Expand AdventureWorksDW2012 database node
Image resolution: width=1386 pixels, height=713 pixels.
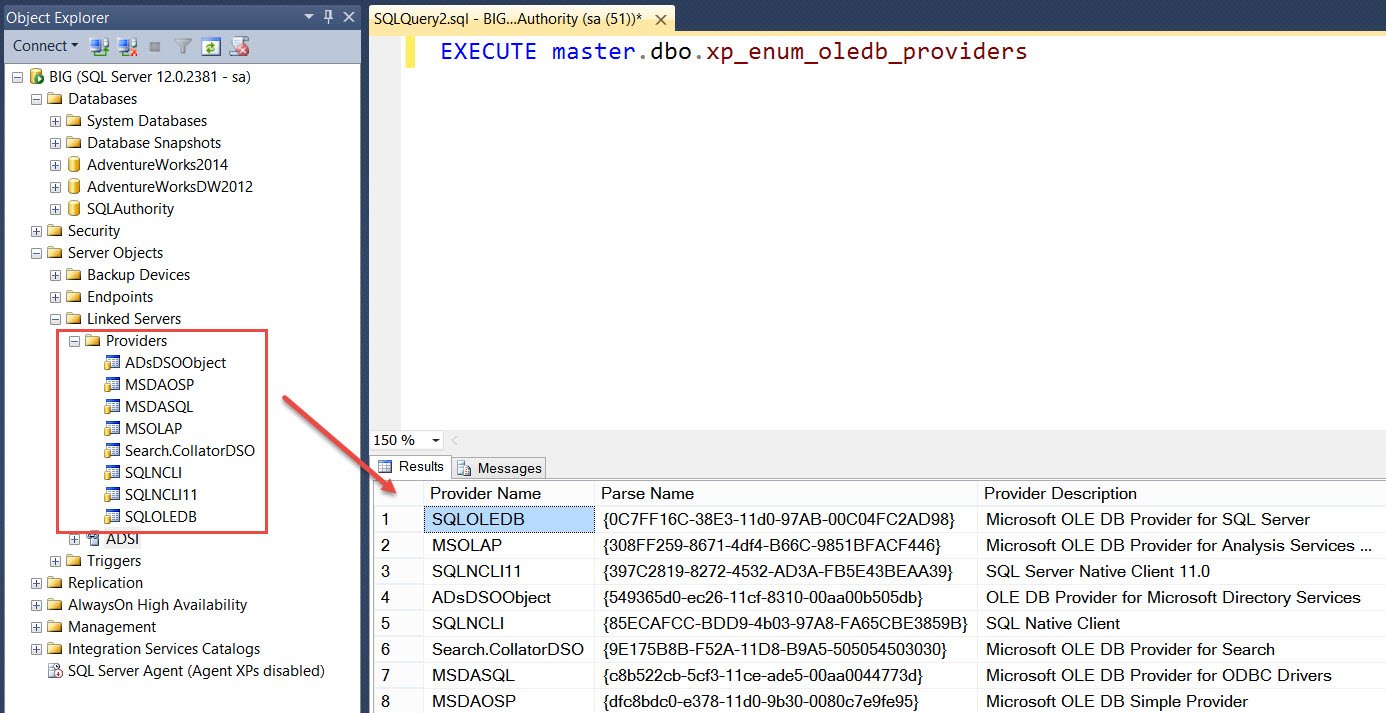coord(56,187)
